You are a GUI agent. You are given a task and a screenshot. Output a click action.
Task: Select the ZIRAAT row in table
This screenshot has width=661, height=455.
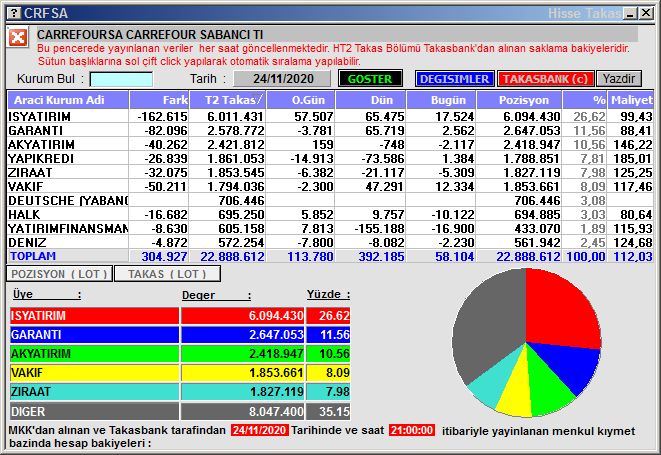pyautogui.click(x=330, y=172)
